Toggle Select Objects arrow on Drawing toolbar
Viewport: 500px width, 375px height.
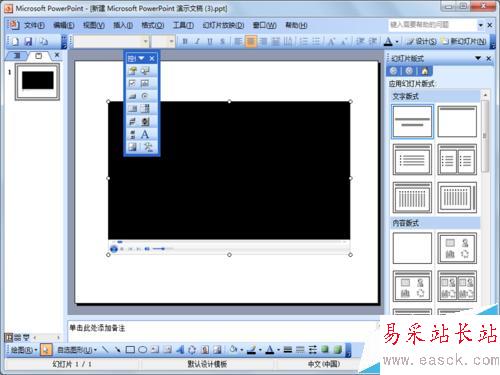coord(46,350)
